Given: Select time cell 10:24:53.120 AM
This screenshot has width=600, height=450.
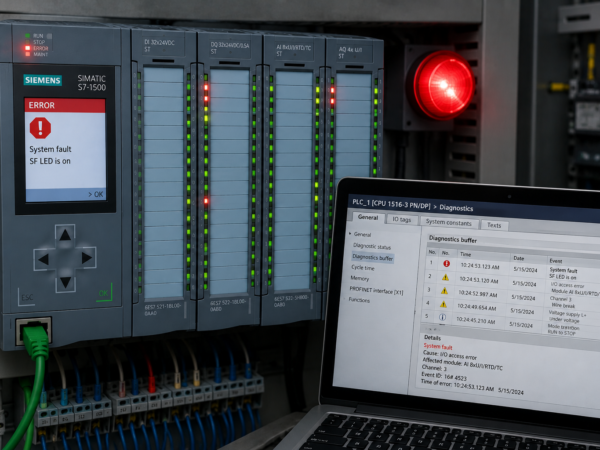Looking at the screenshot, I should [479, 280].
